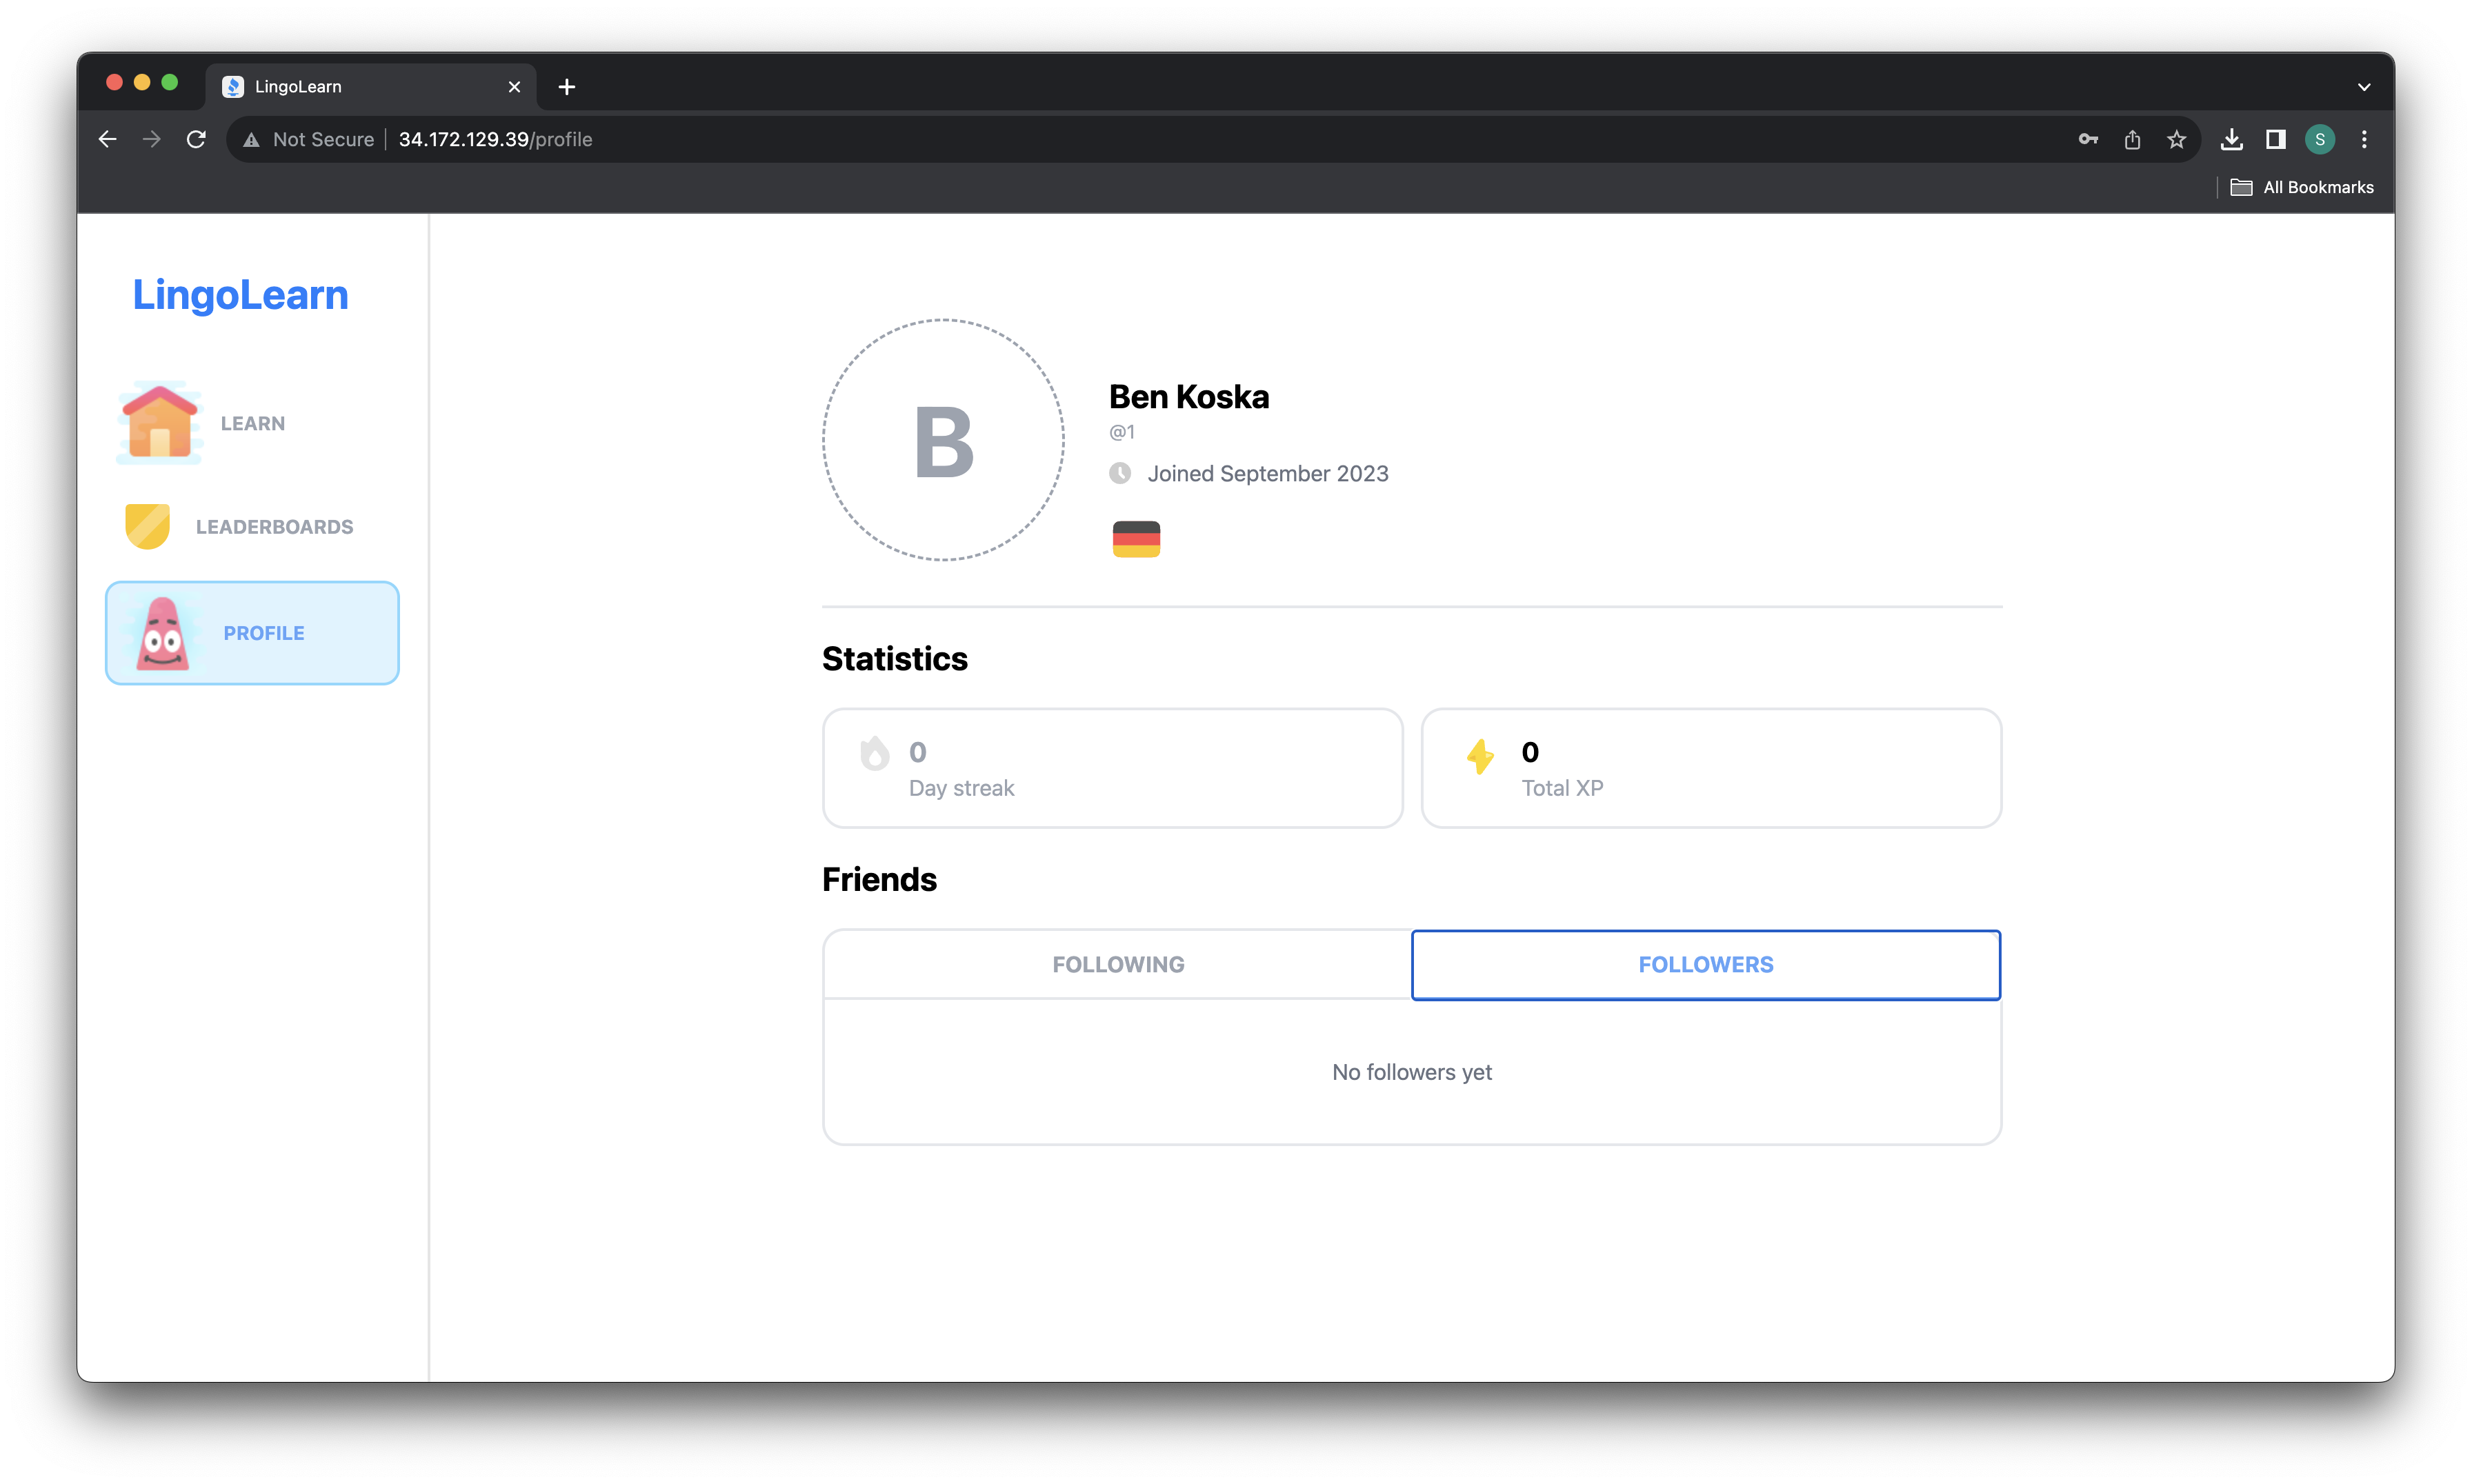Viewport: 2472px width, 1484px height.
Task: Select the Followers tab
Action: pyautogui.click(x=1705, y=965)
